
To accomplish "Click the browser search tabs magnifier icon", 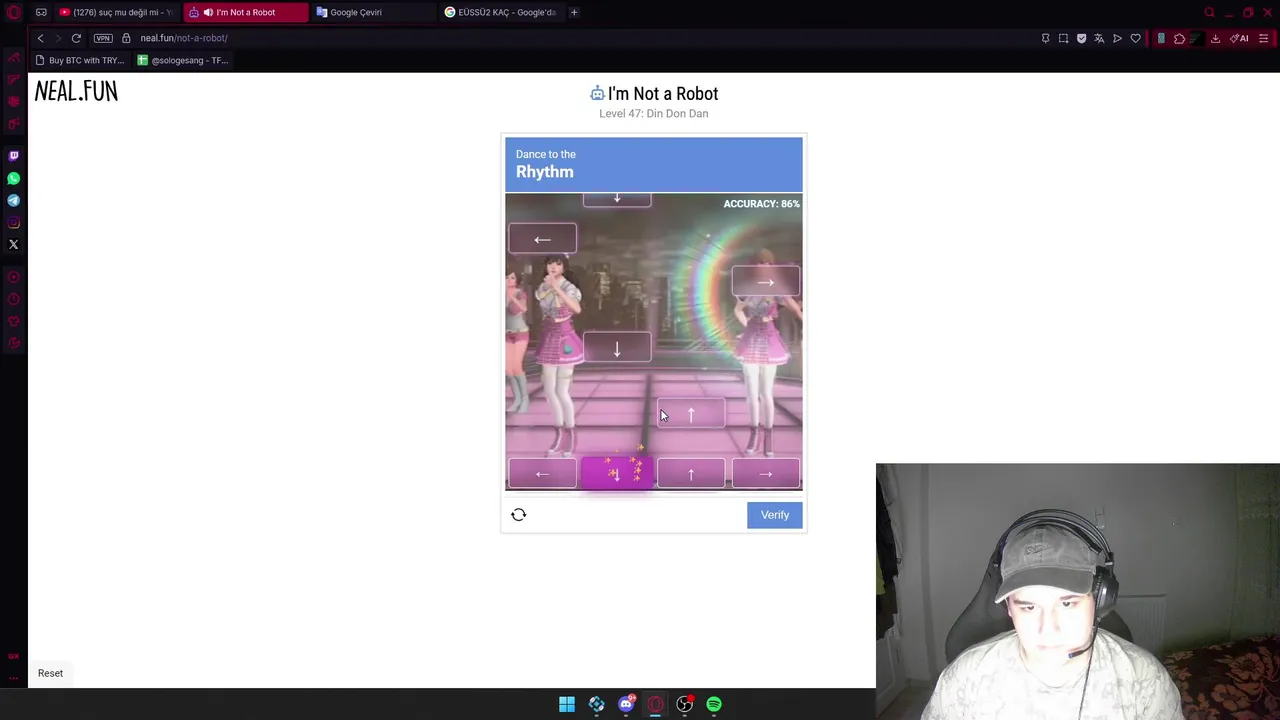I will coord(1209,12).
